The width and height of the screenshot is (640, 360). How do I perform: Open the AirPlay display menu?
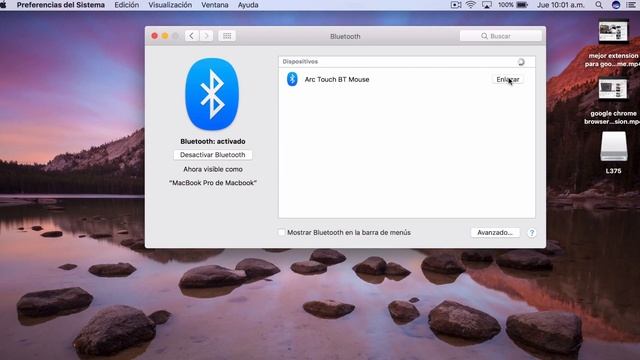pyautogui.click(x=487, y=5)
